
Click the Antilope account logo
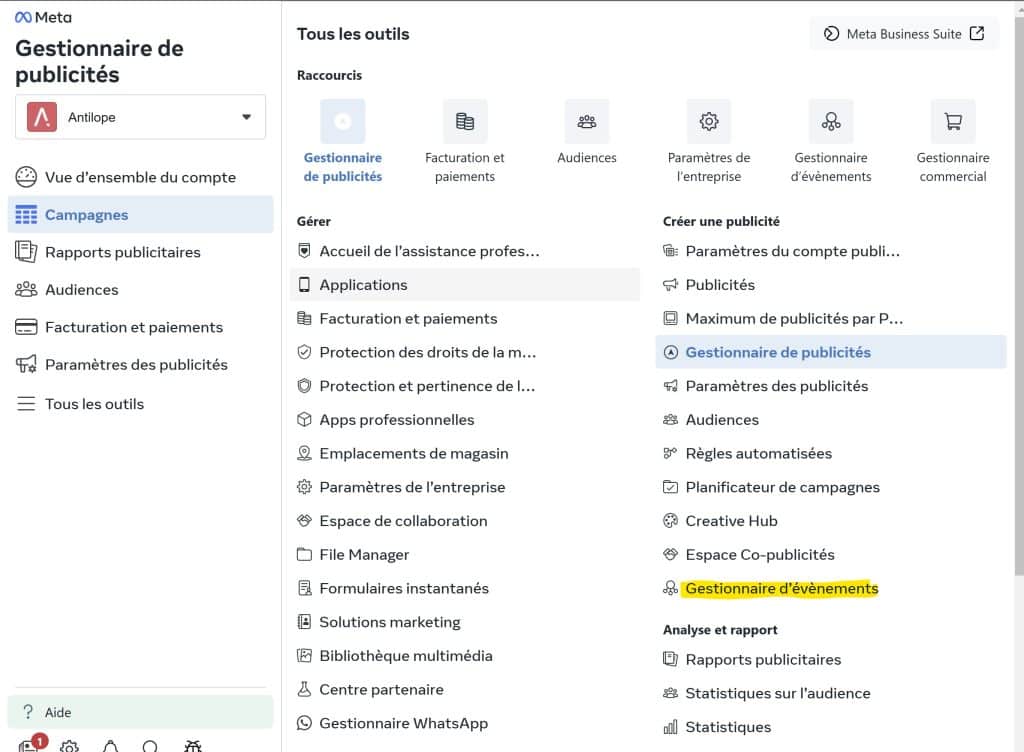pos(42,117)
